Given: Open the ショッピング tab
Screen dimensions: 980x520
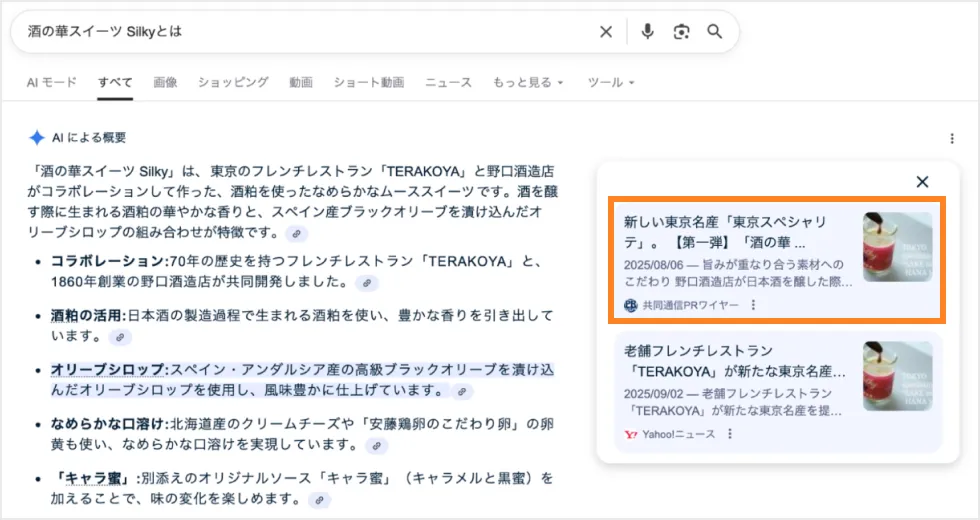Looking at the screenshot, I should coord(233,82).
